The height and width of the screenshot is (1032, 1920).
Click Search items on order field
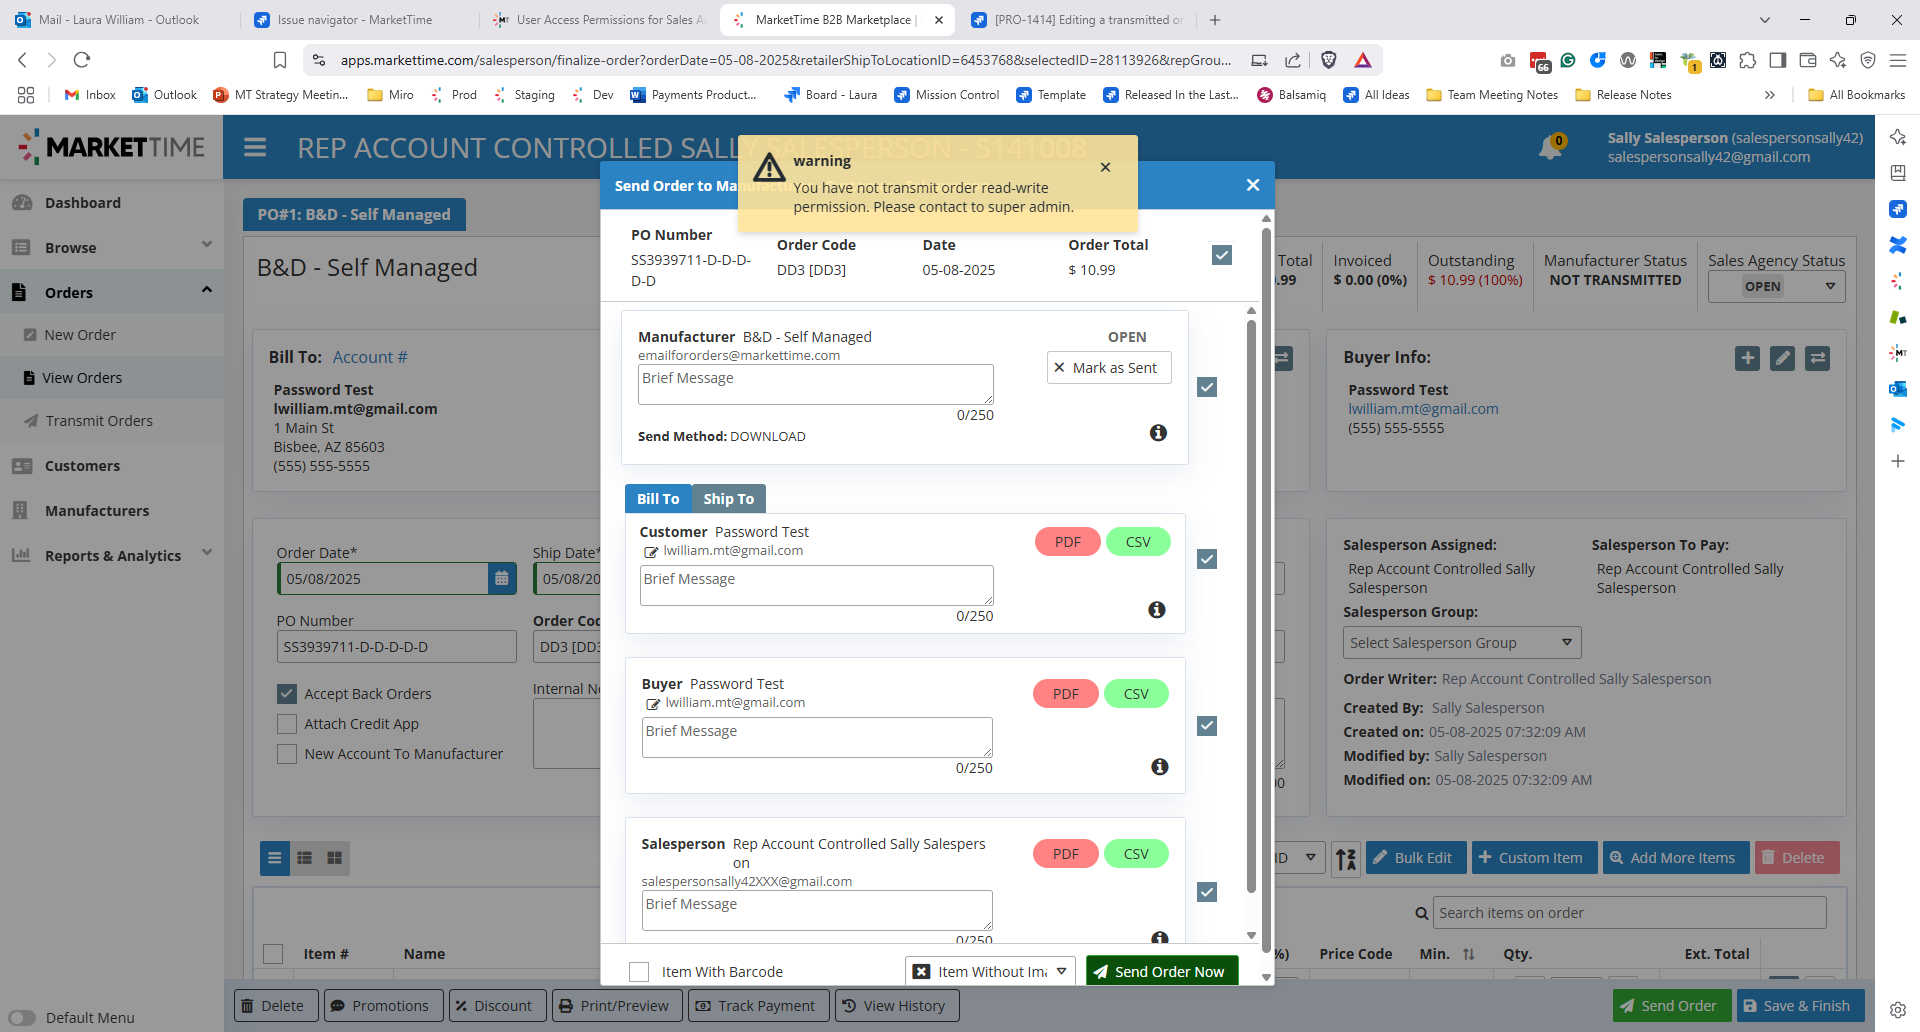pyautogui.click(x=1630, y=913)
